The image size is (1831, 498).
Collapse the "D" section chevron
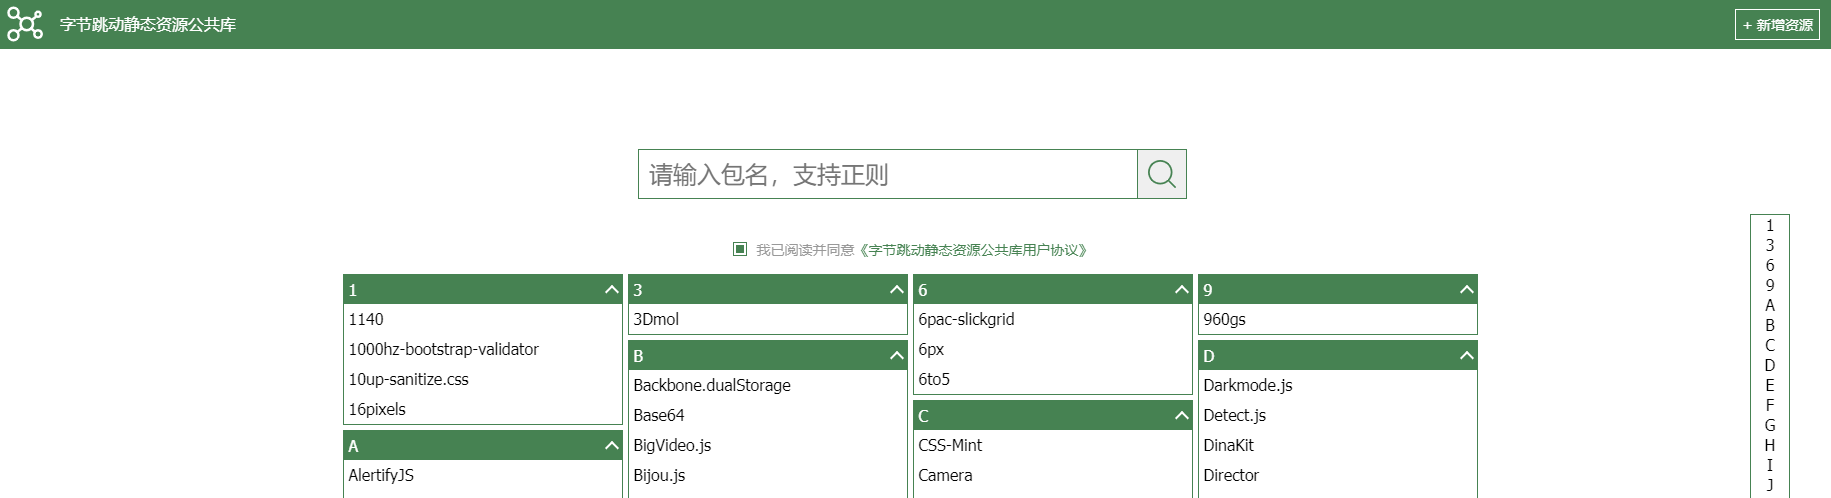coord(1467,356)
